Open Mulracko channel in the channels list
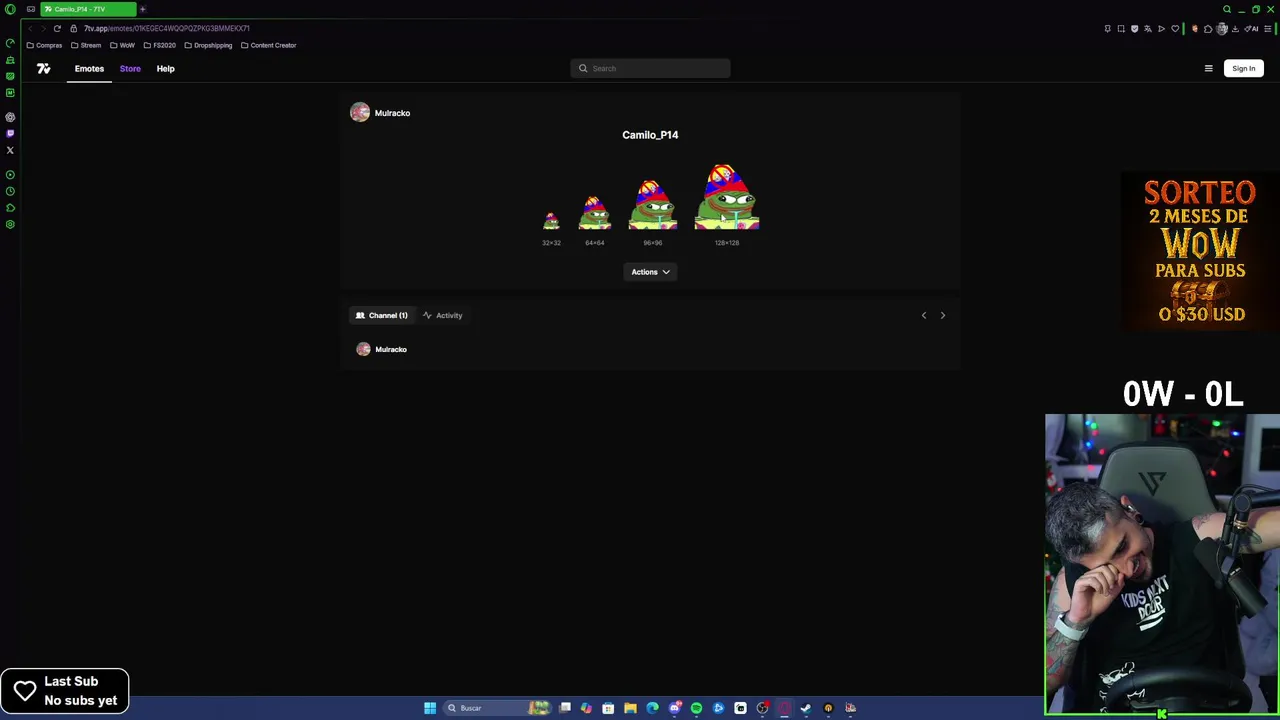Viewport: 1280px width, 720px height. tap(382, 349)
